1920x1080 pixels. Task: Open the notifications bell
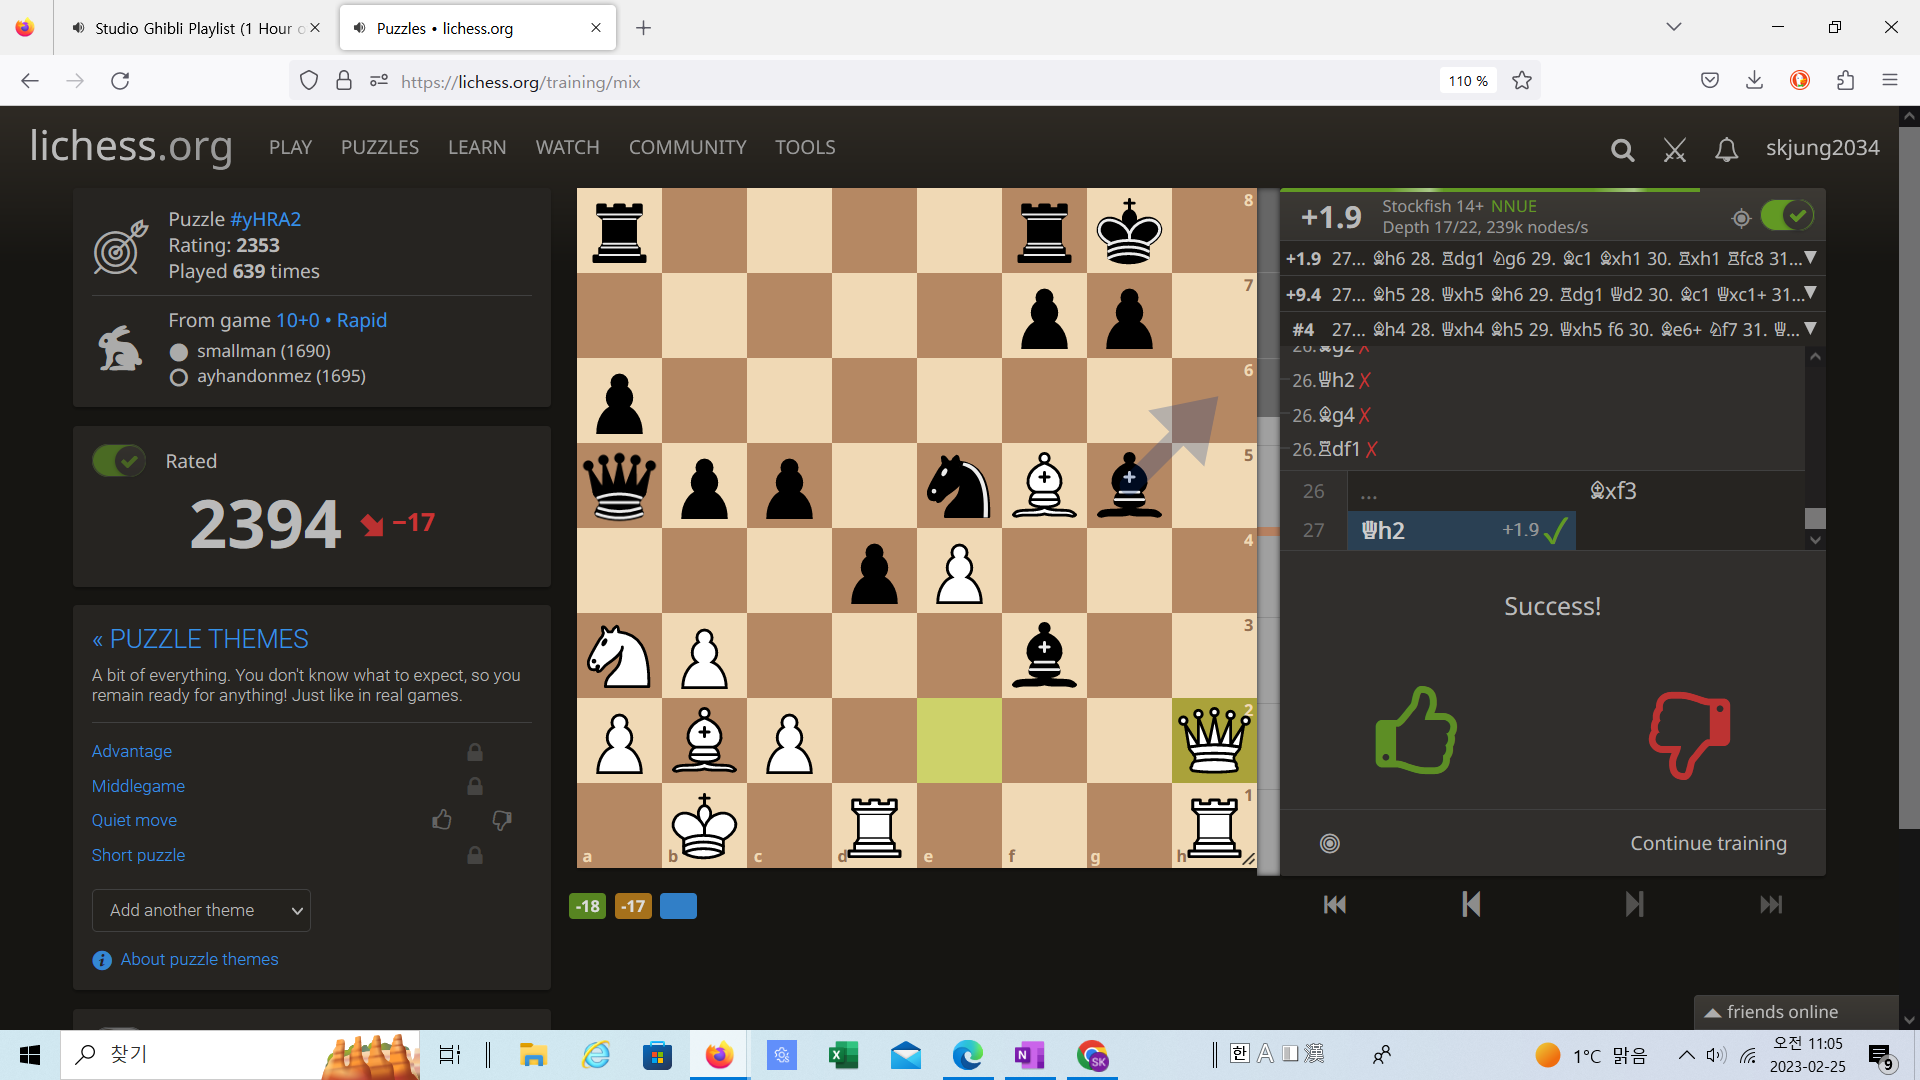1726,150
